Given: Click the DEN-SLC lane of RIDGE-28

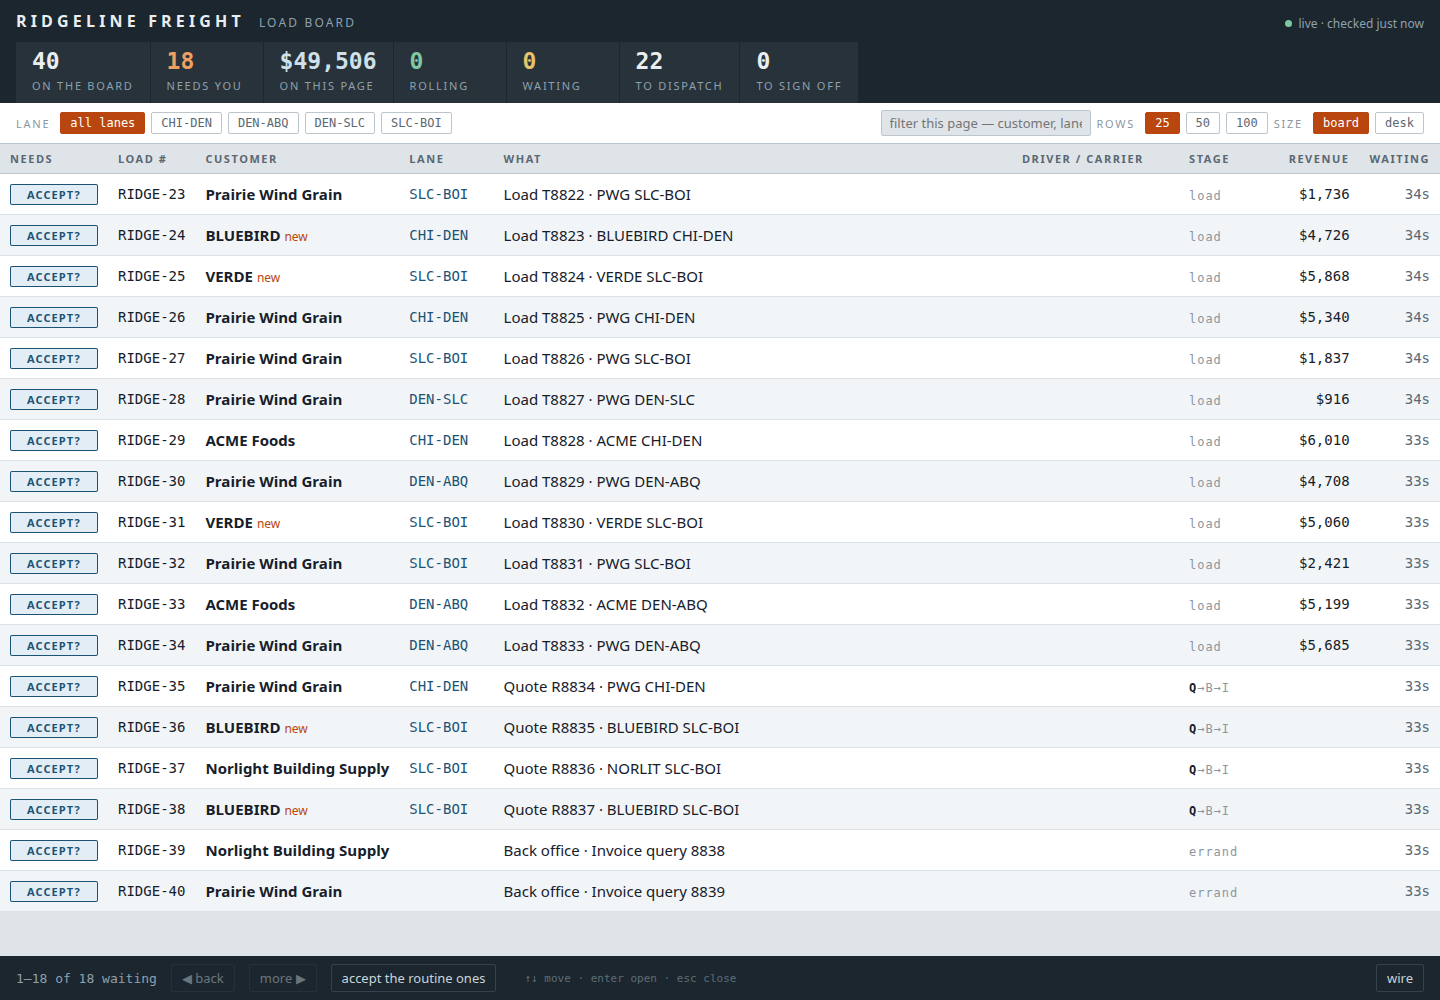Looking at the screenshot, I should click(x=438, y=400).
